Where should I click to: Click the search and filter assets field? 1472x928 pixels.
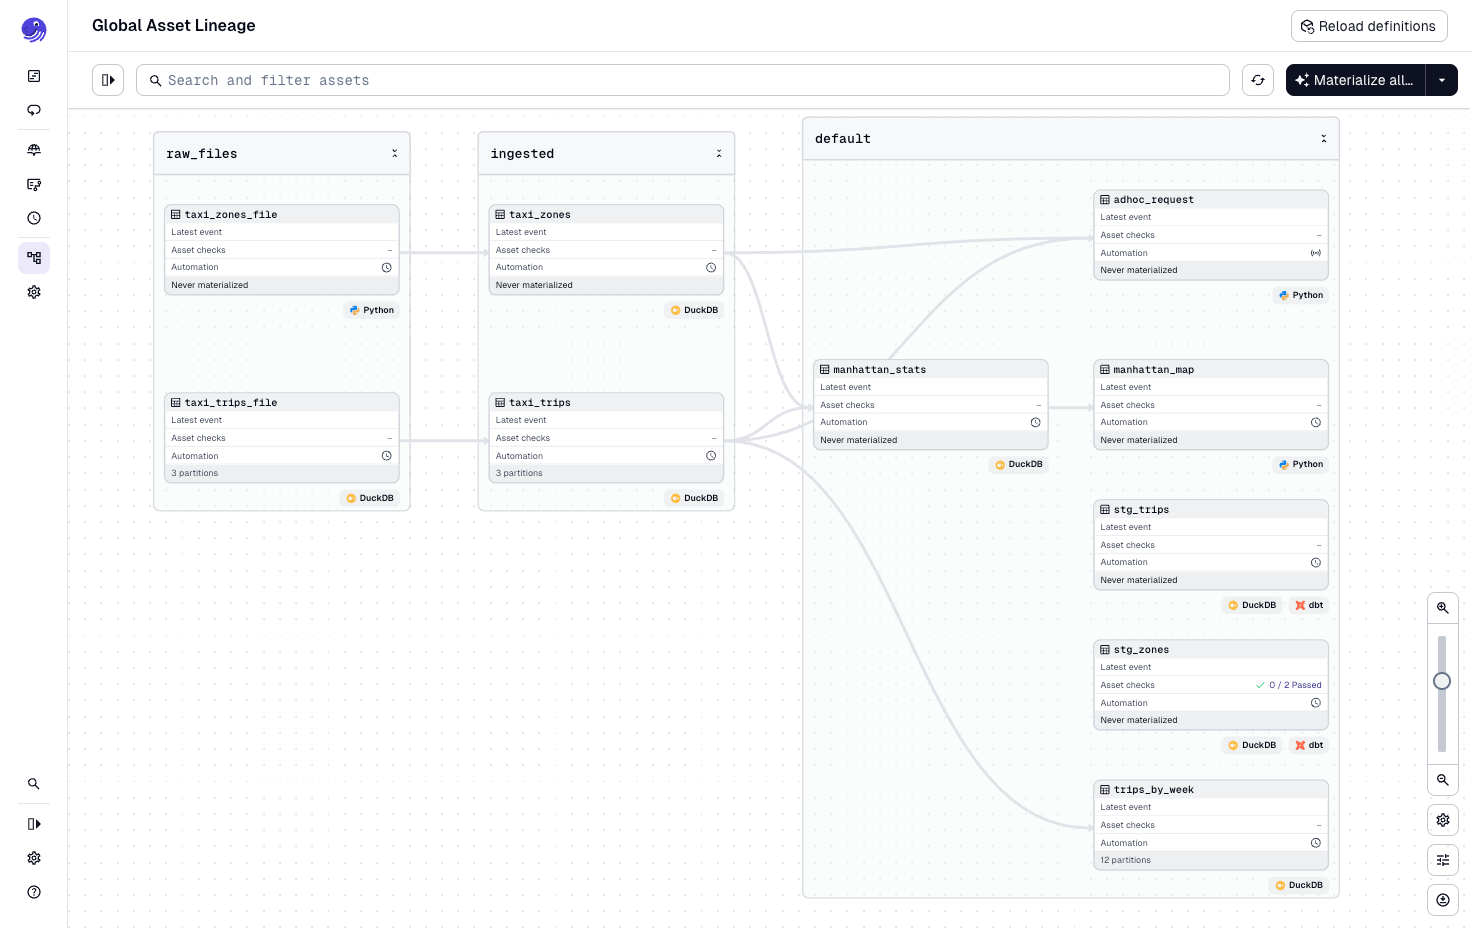[x=683, y=80]
